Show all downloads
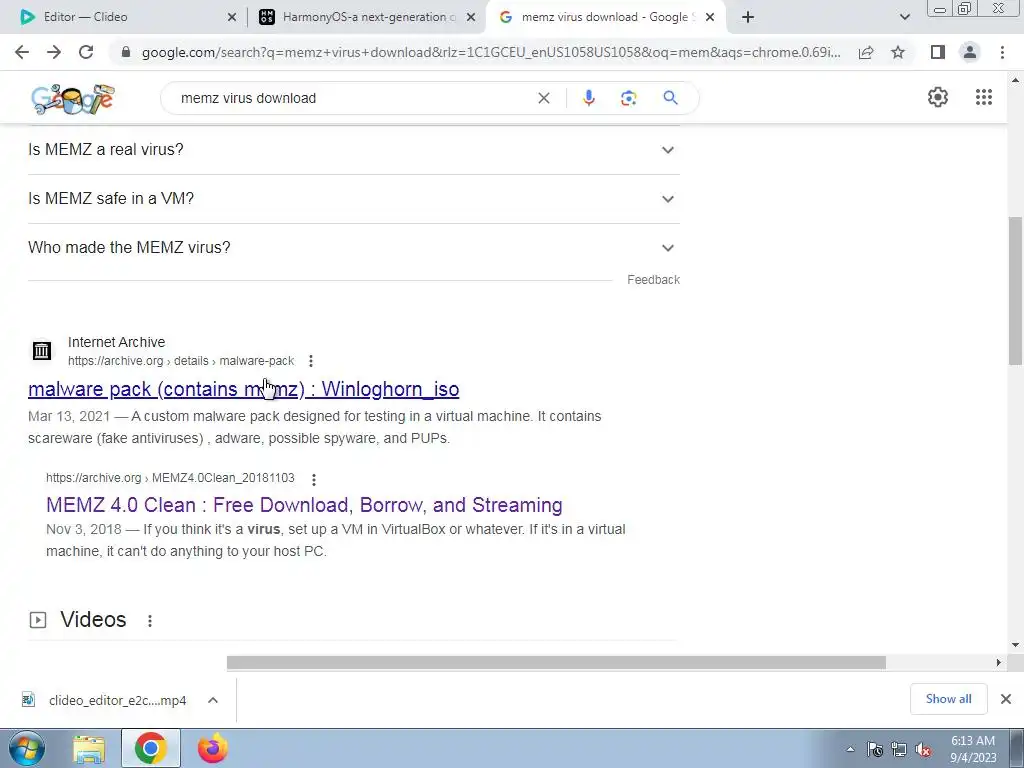 [948, 699]
